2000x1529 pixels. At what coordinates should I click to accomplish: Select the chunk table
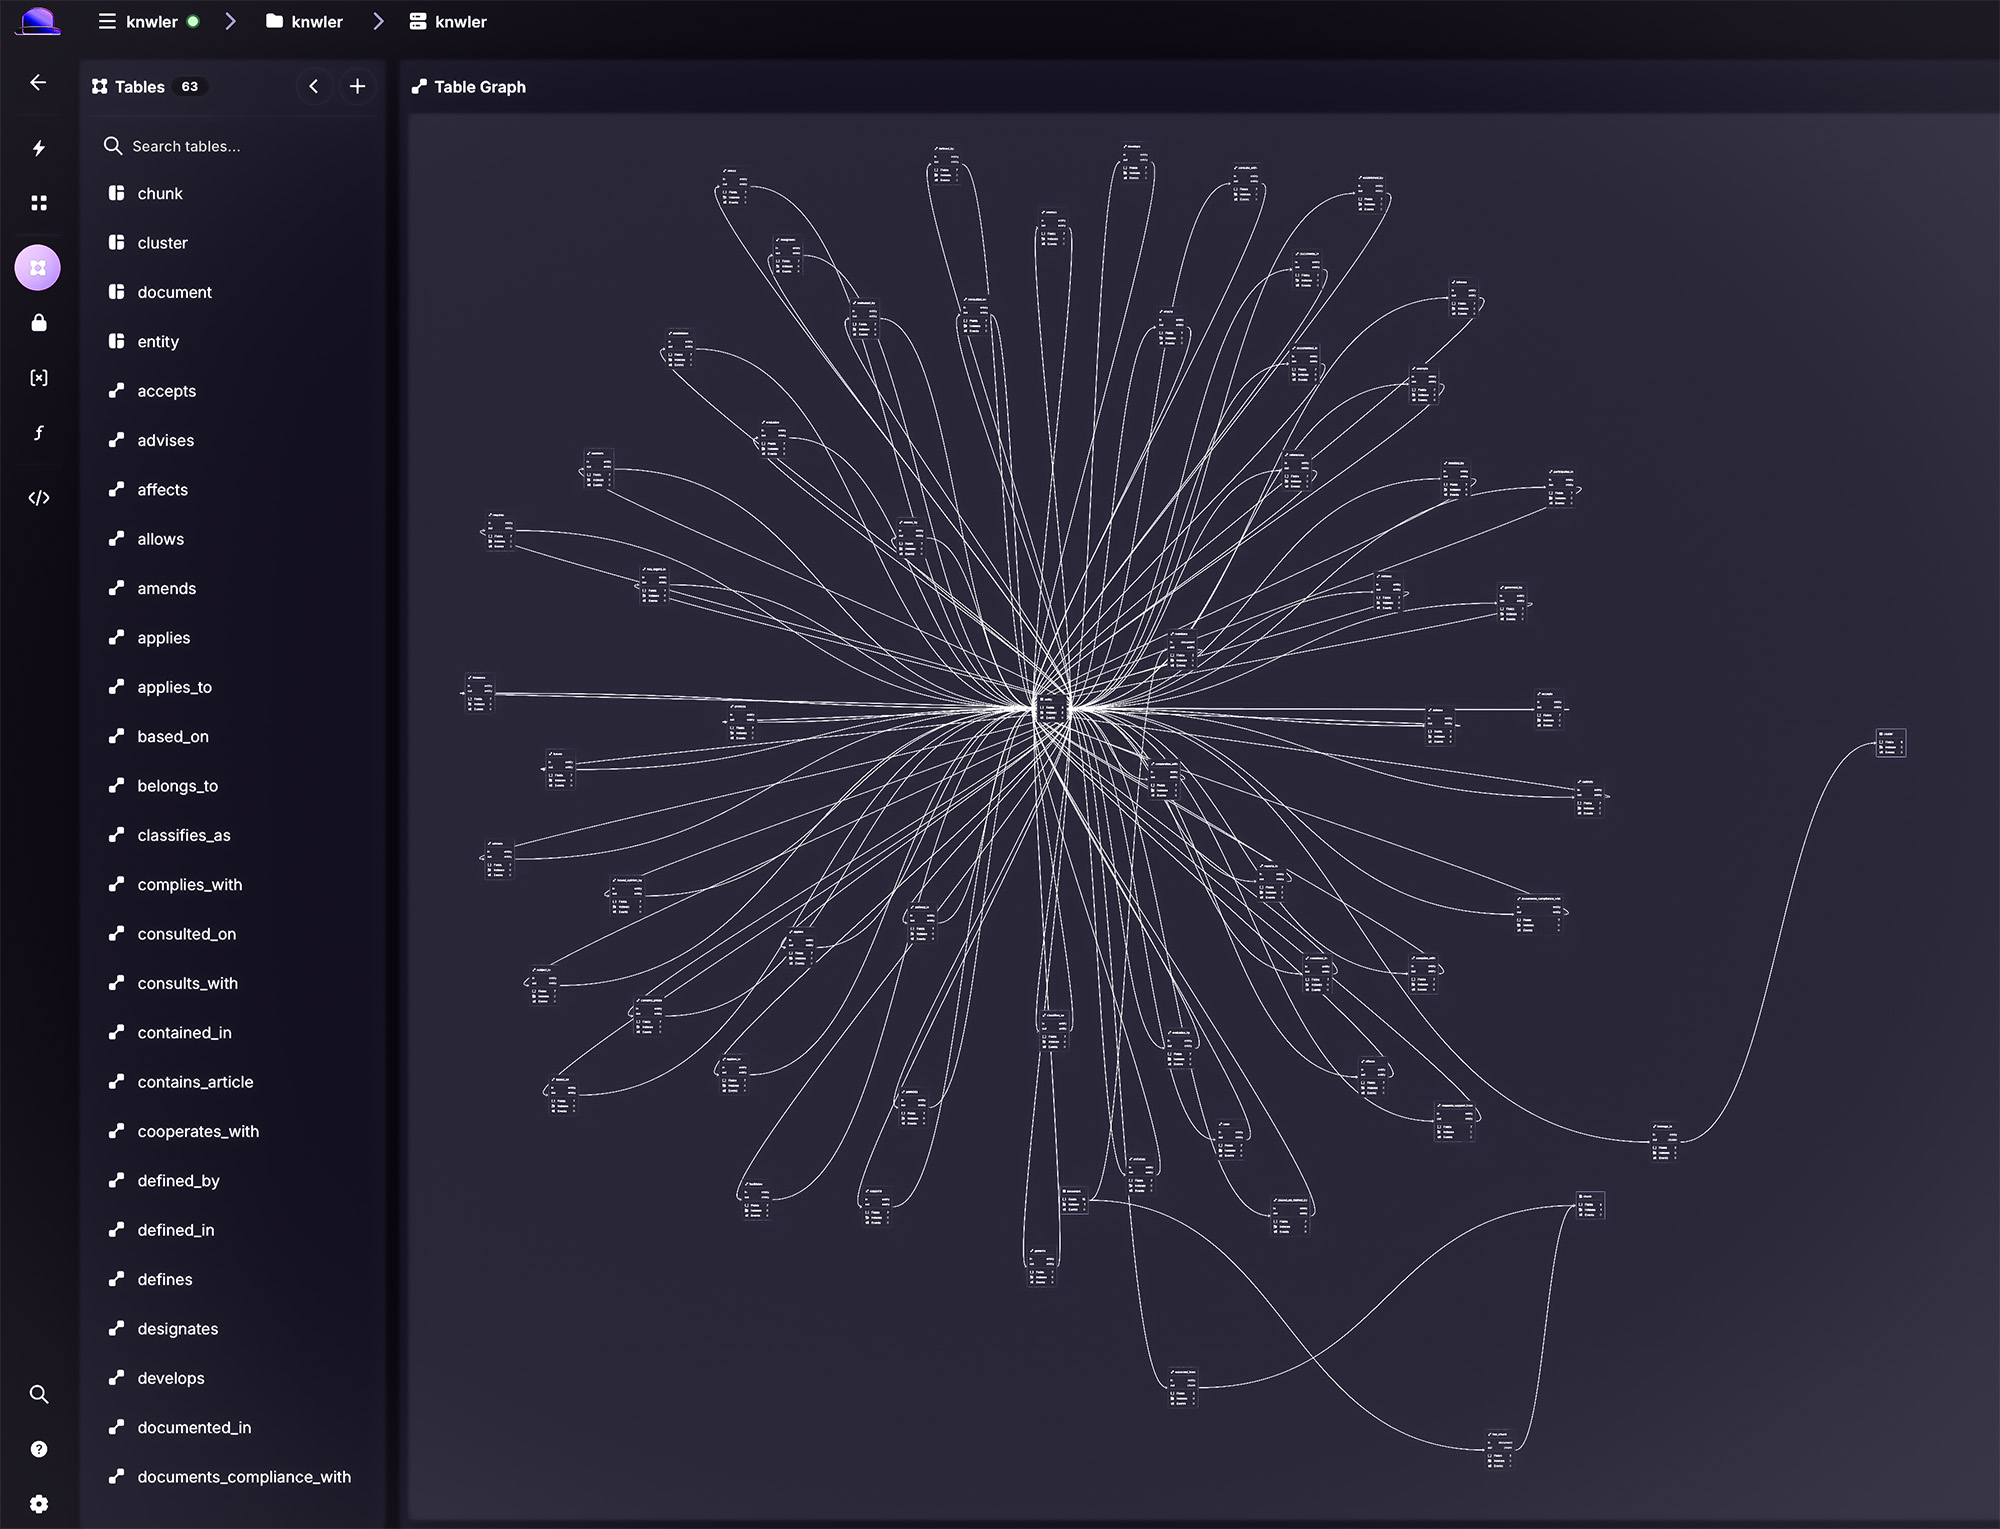pos(160,193)
